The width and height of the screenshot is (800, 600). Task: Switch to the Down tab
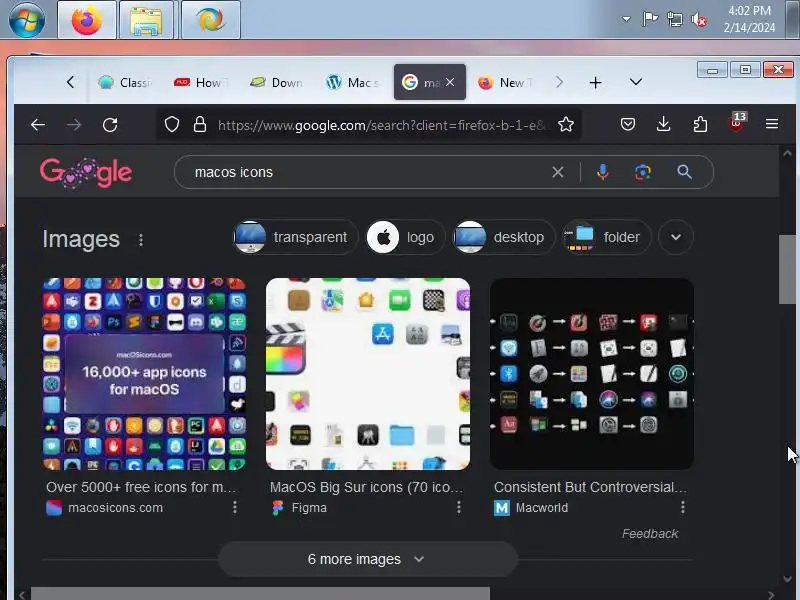276,82
